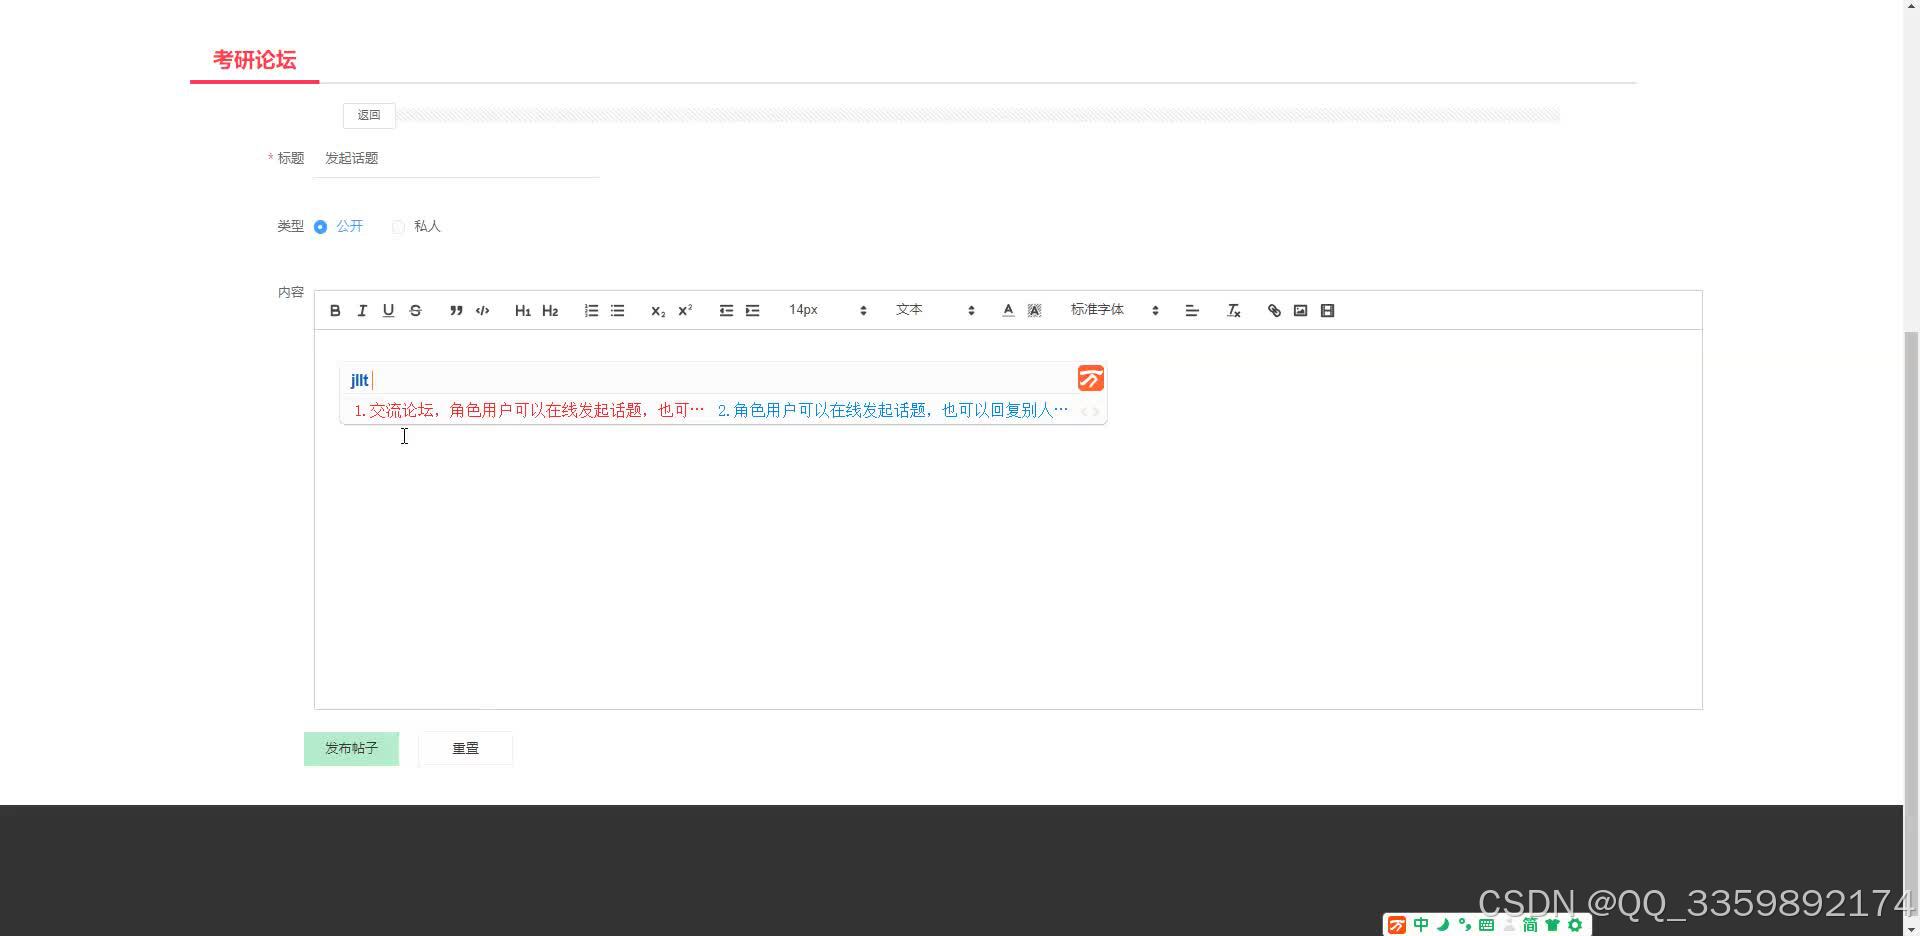Open Sogou IME settings gear
1920x936 pixels.
click(1575, 925)
